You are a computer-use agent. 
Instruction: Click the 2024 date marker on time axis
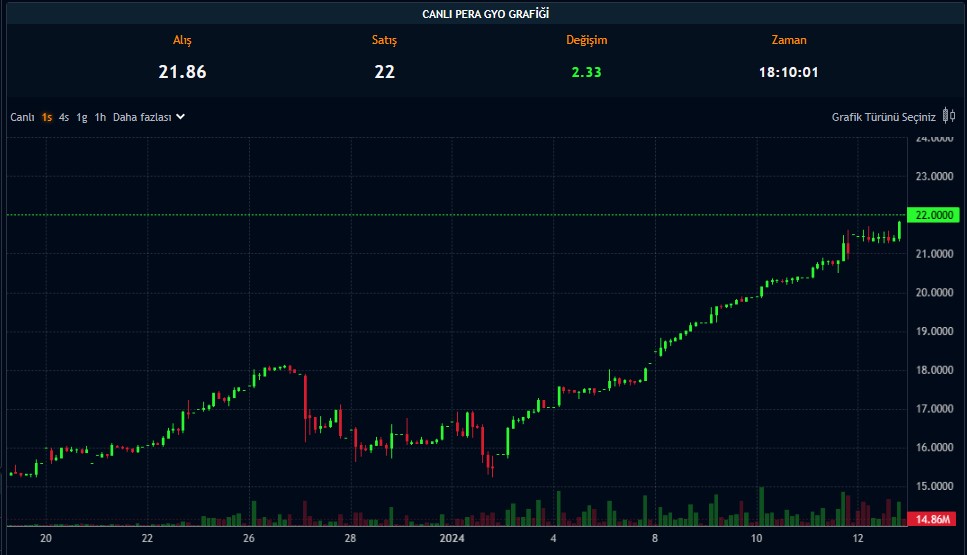tap(453, 538)
